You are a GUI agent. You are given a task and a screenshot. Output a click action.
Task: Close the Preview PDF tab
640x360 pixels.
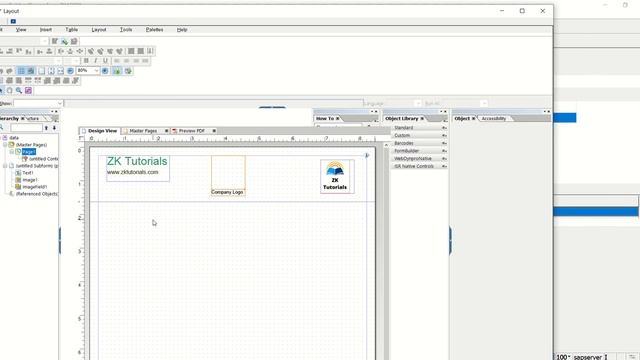pyautogui.click(x=214, y=131)
